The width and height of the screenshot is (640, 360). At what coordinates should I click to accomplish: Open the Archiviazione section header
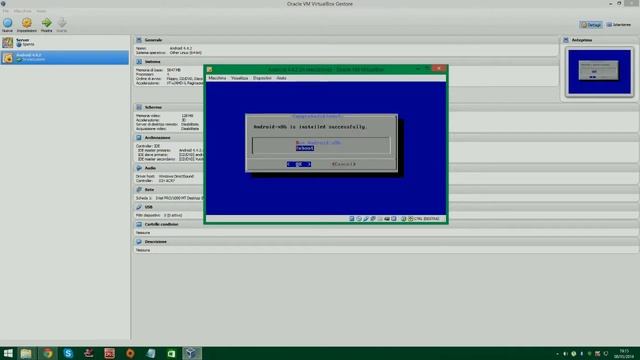tap(157, 138)
